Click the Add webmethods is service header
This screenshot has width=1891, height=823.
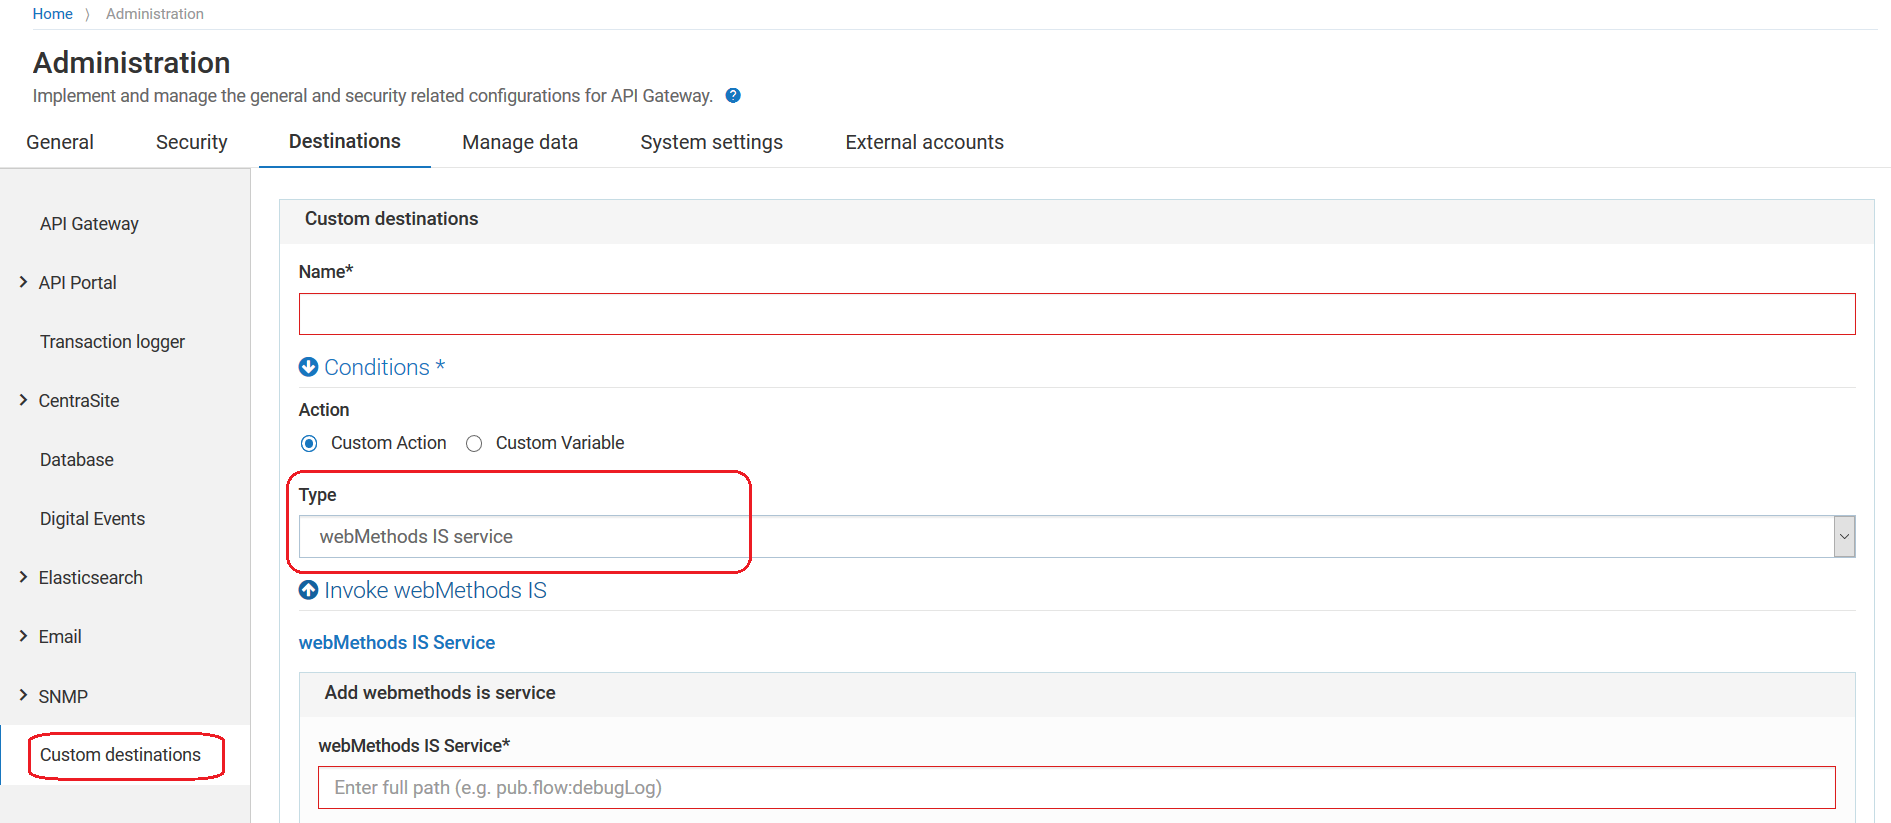pyautogui.click(x=1077, y=694)
